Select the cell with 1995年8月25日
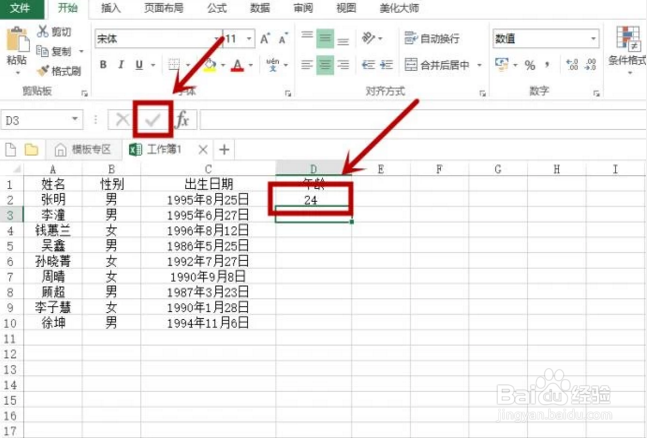Viewport: 648px width, 438px height. coord(208,200)
